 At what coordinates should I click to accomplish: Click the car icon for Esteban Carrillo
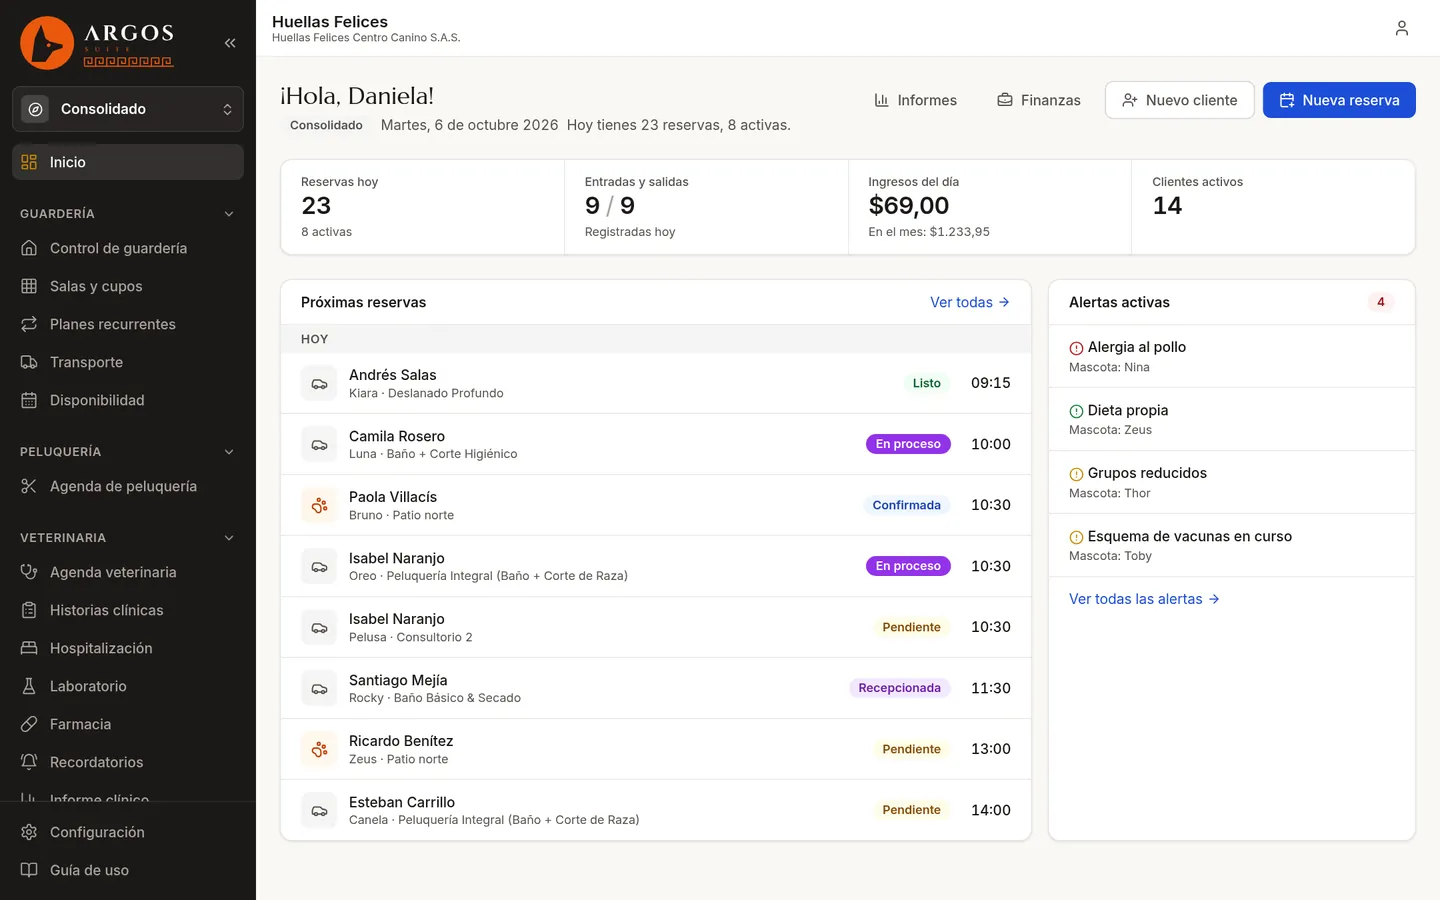point(319,810)
